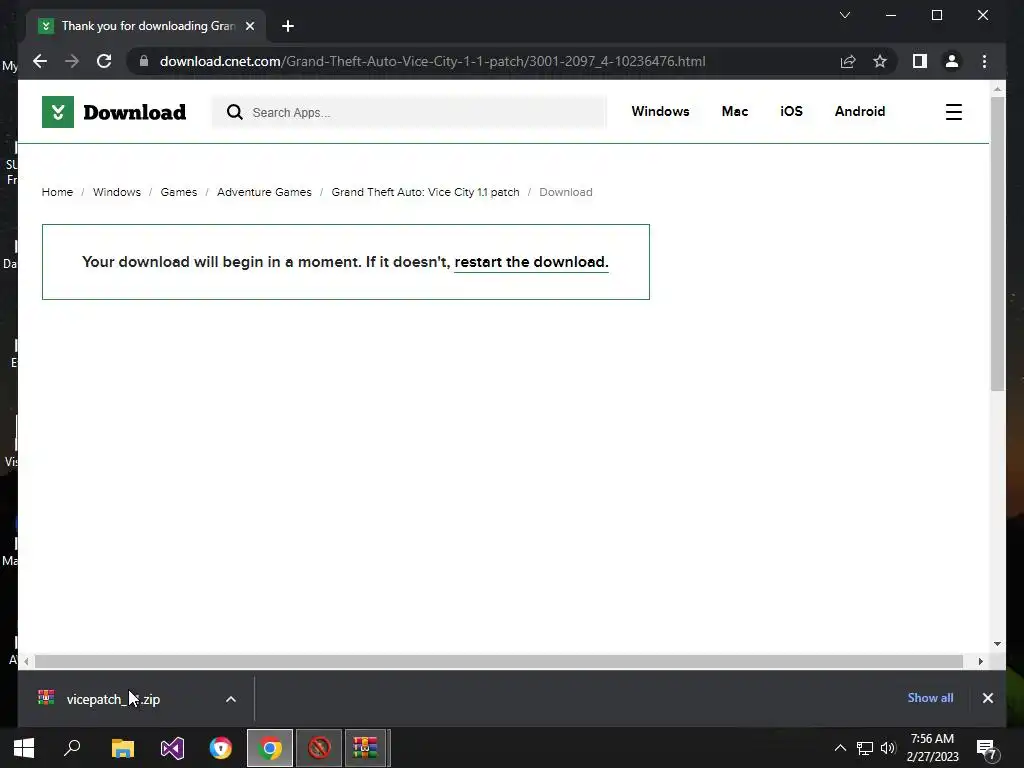Close the downloads bar
Viewport: 1024px width, 768px height.
click(987, 698)
